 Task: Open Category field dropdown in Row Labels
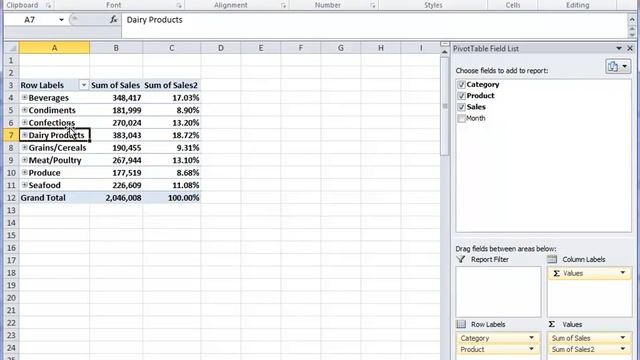tap(531, 338)
